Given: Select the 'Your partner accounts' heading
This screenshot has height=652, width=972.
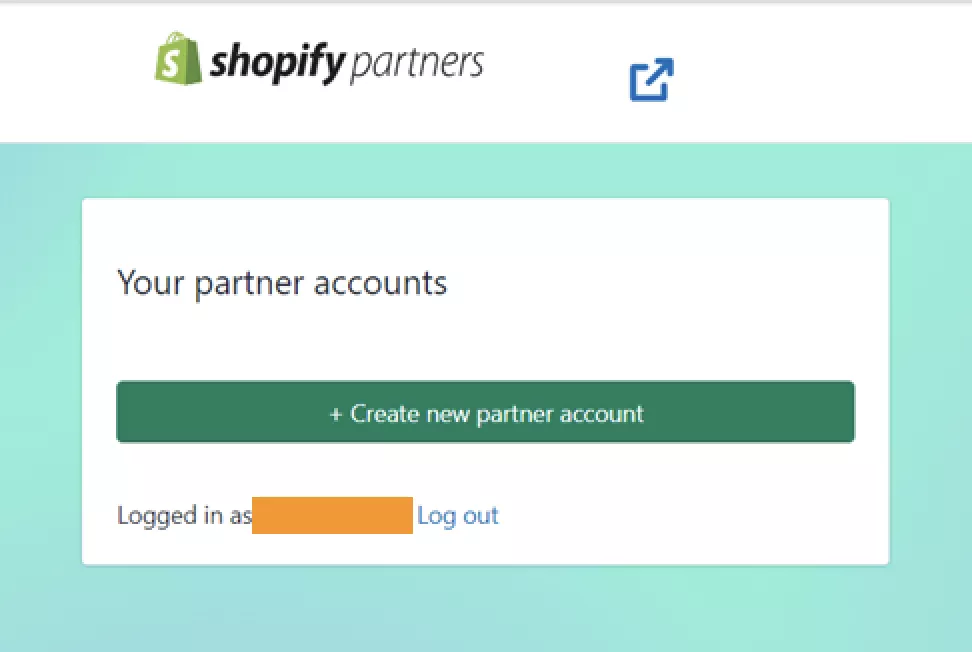Looking at the screenshot, I should [282, 283].
